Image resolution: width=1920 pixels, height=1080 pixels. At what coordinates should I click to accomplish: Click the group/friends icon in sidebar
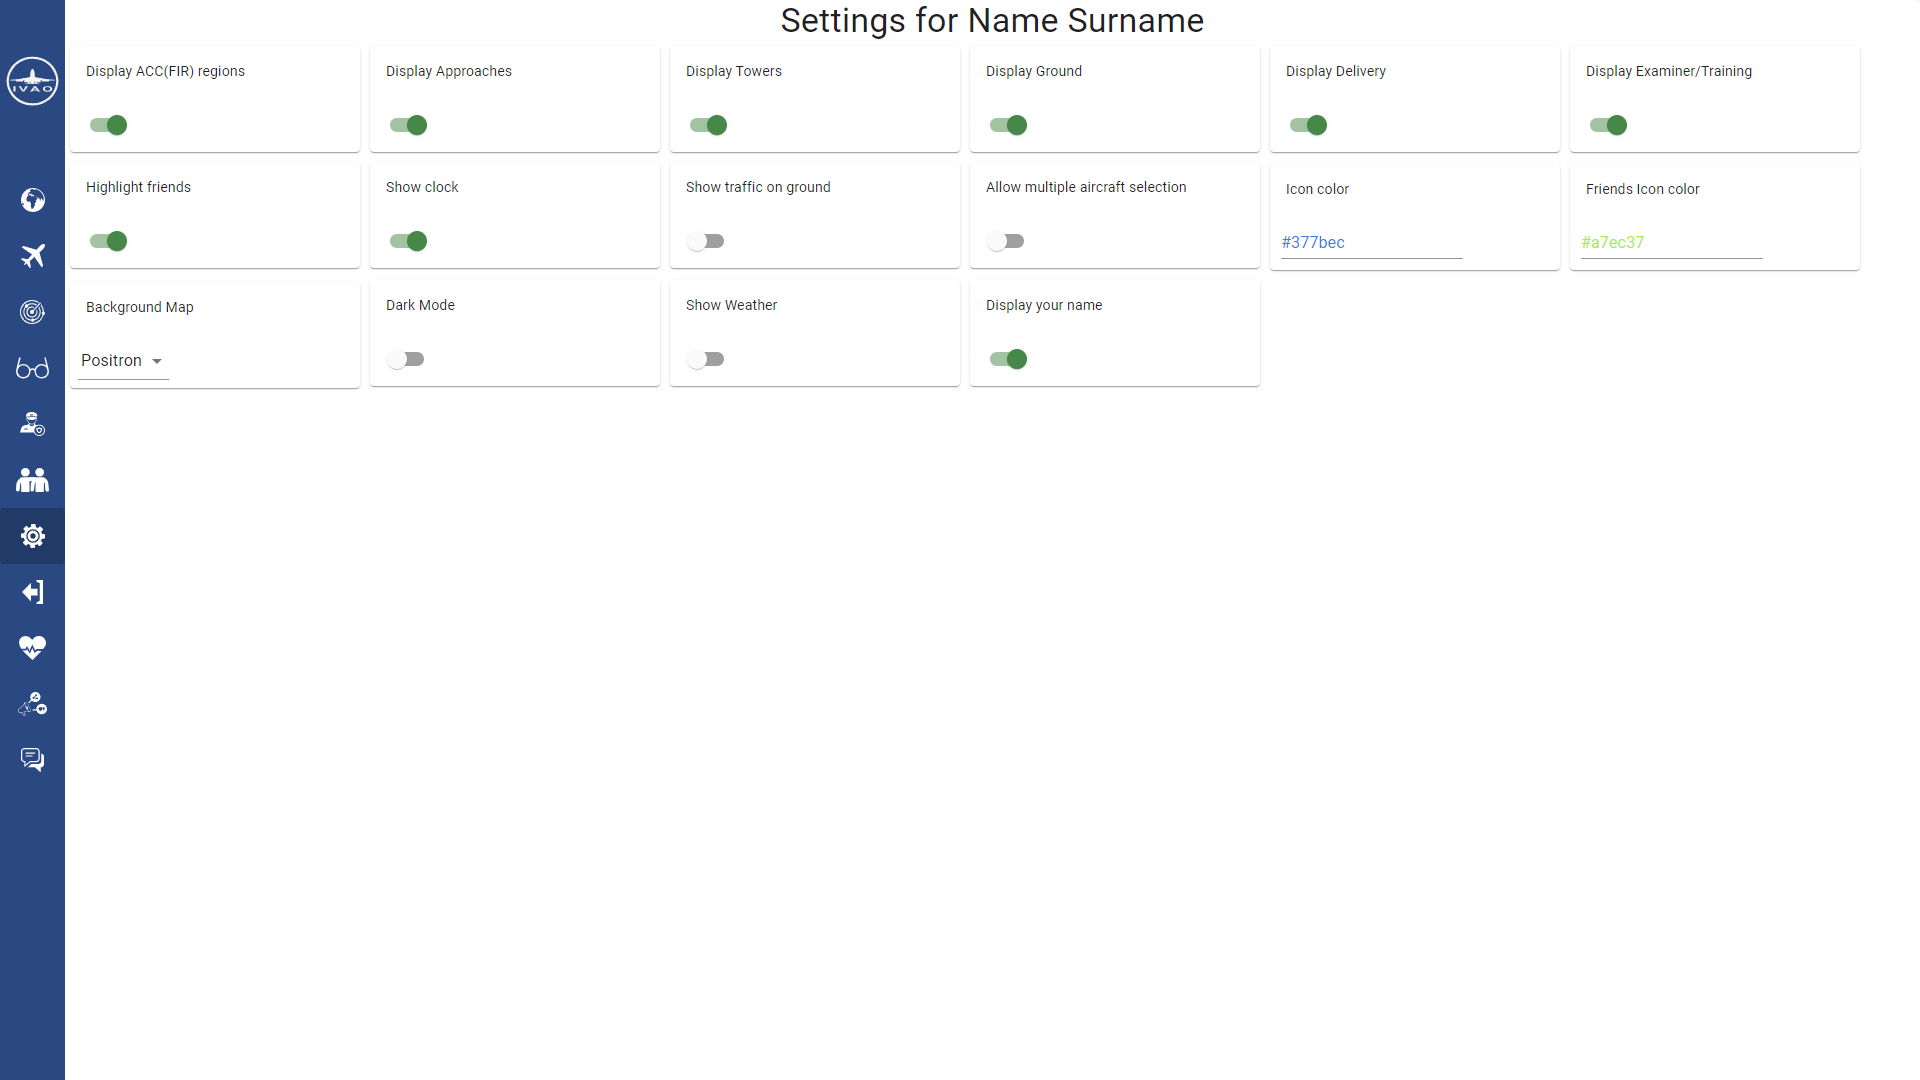(32, 479)
